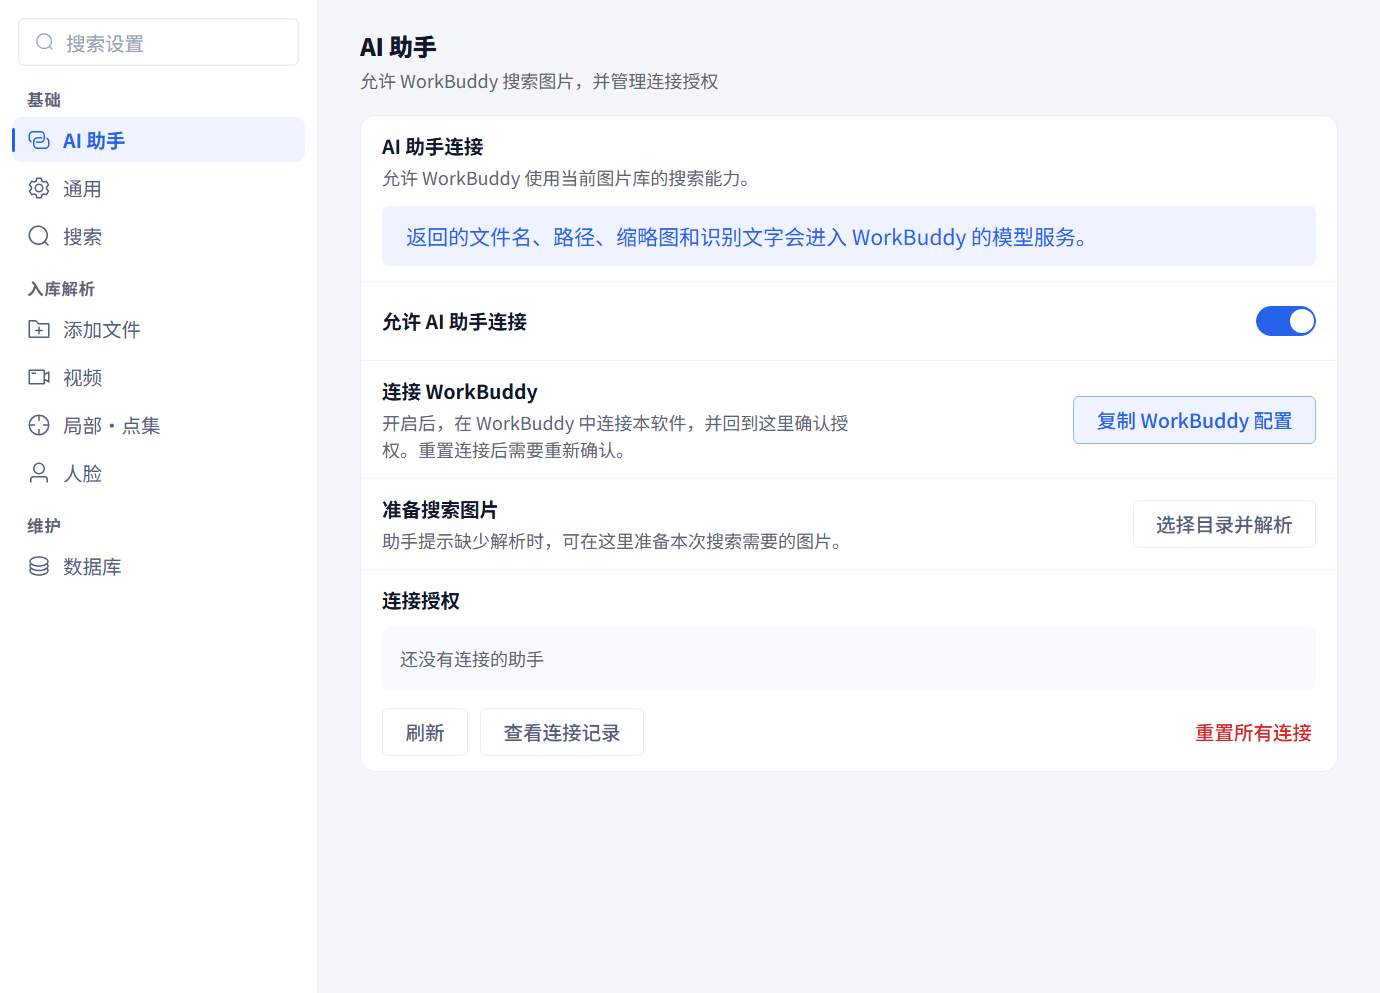Open the AI 助手 settings page

(159, 140)
